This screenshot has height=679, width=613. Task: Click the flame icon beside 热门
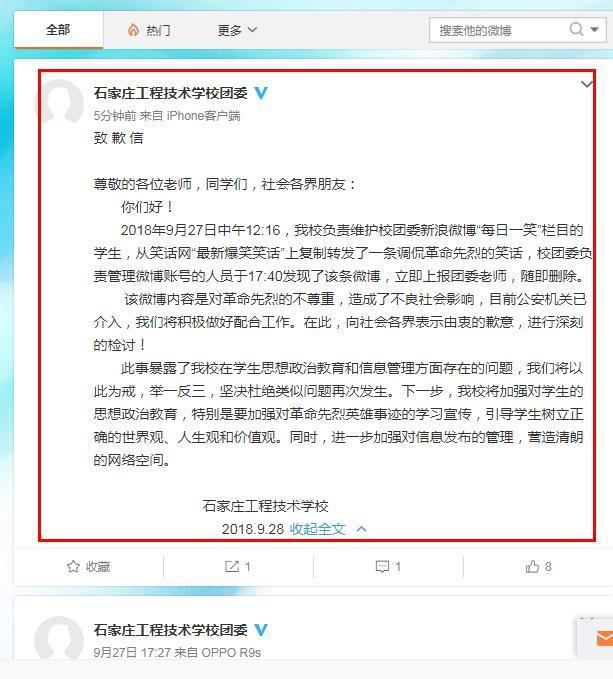pos(133,30)
